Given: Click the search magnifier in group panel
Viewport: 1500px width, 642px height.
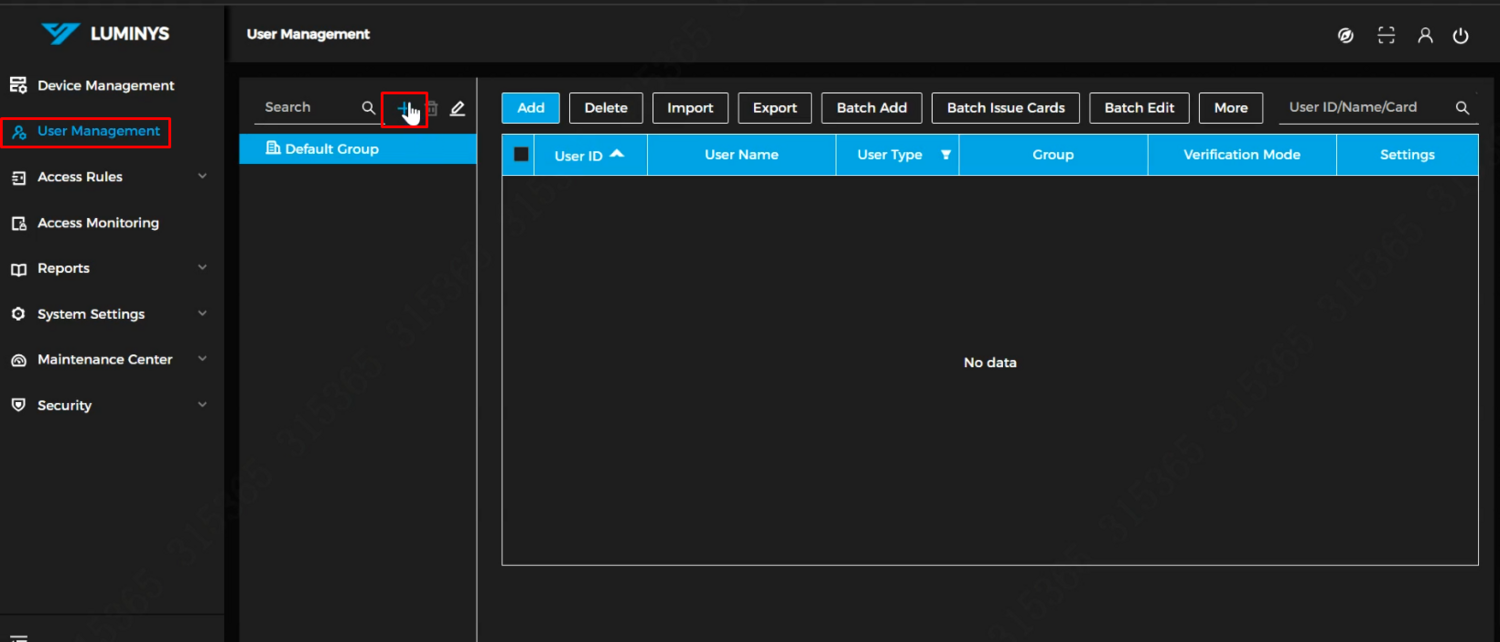Looking at the screenshot, I should (368, 107).
